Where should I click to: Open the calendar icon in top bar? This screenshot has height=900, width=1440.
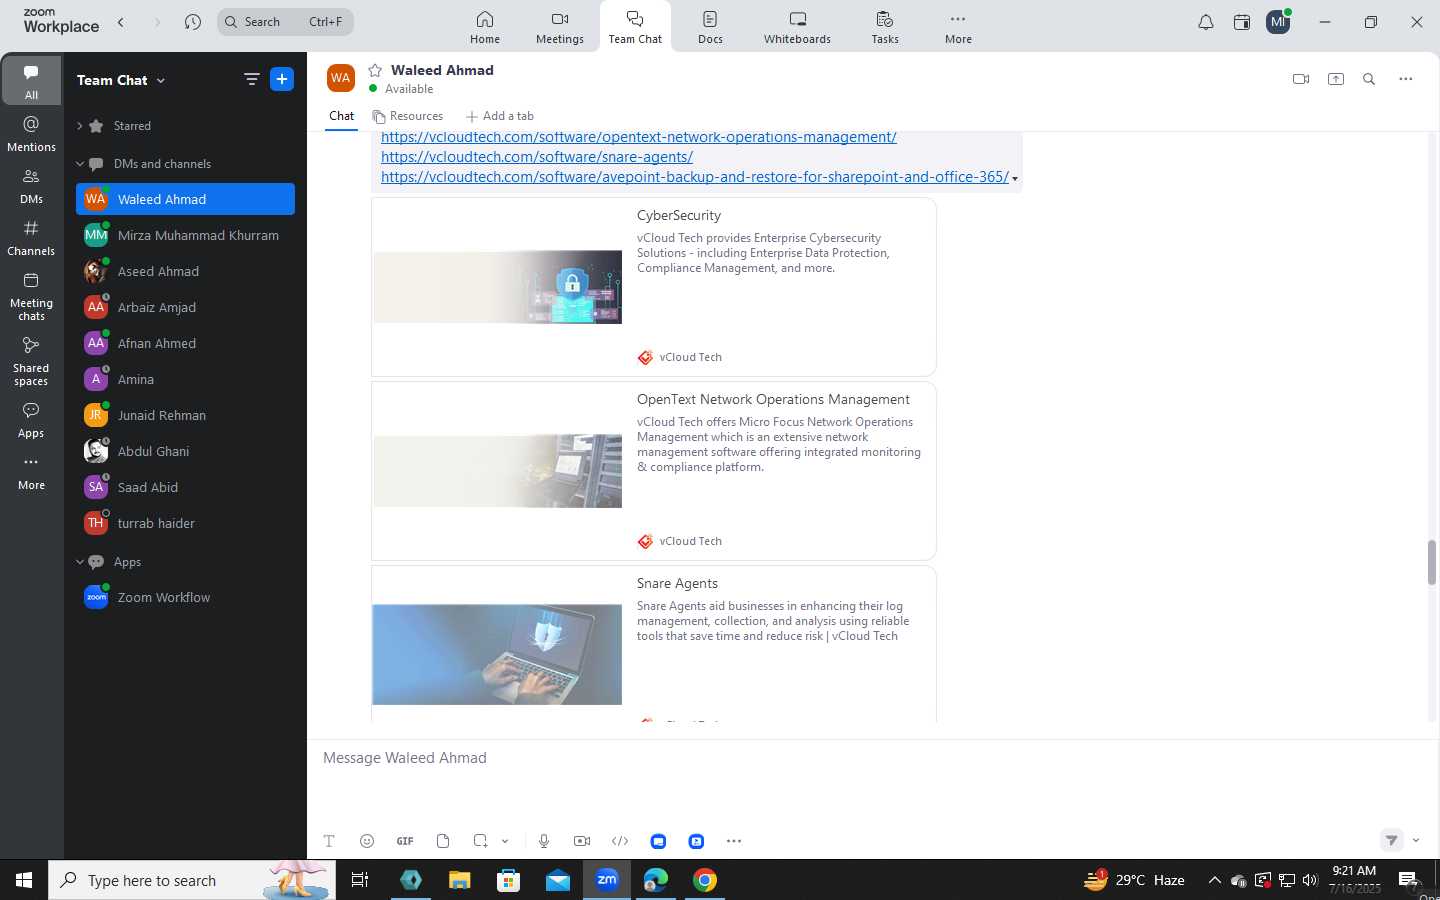coord(1242,22)
